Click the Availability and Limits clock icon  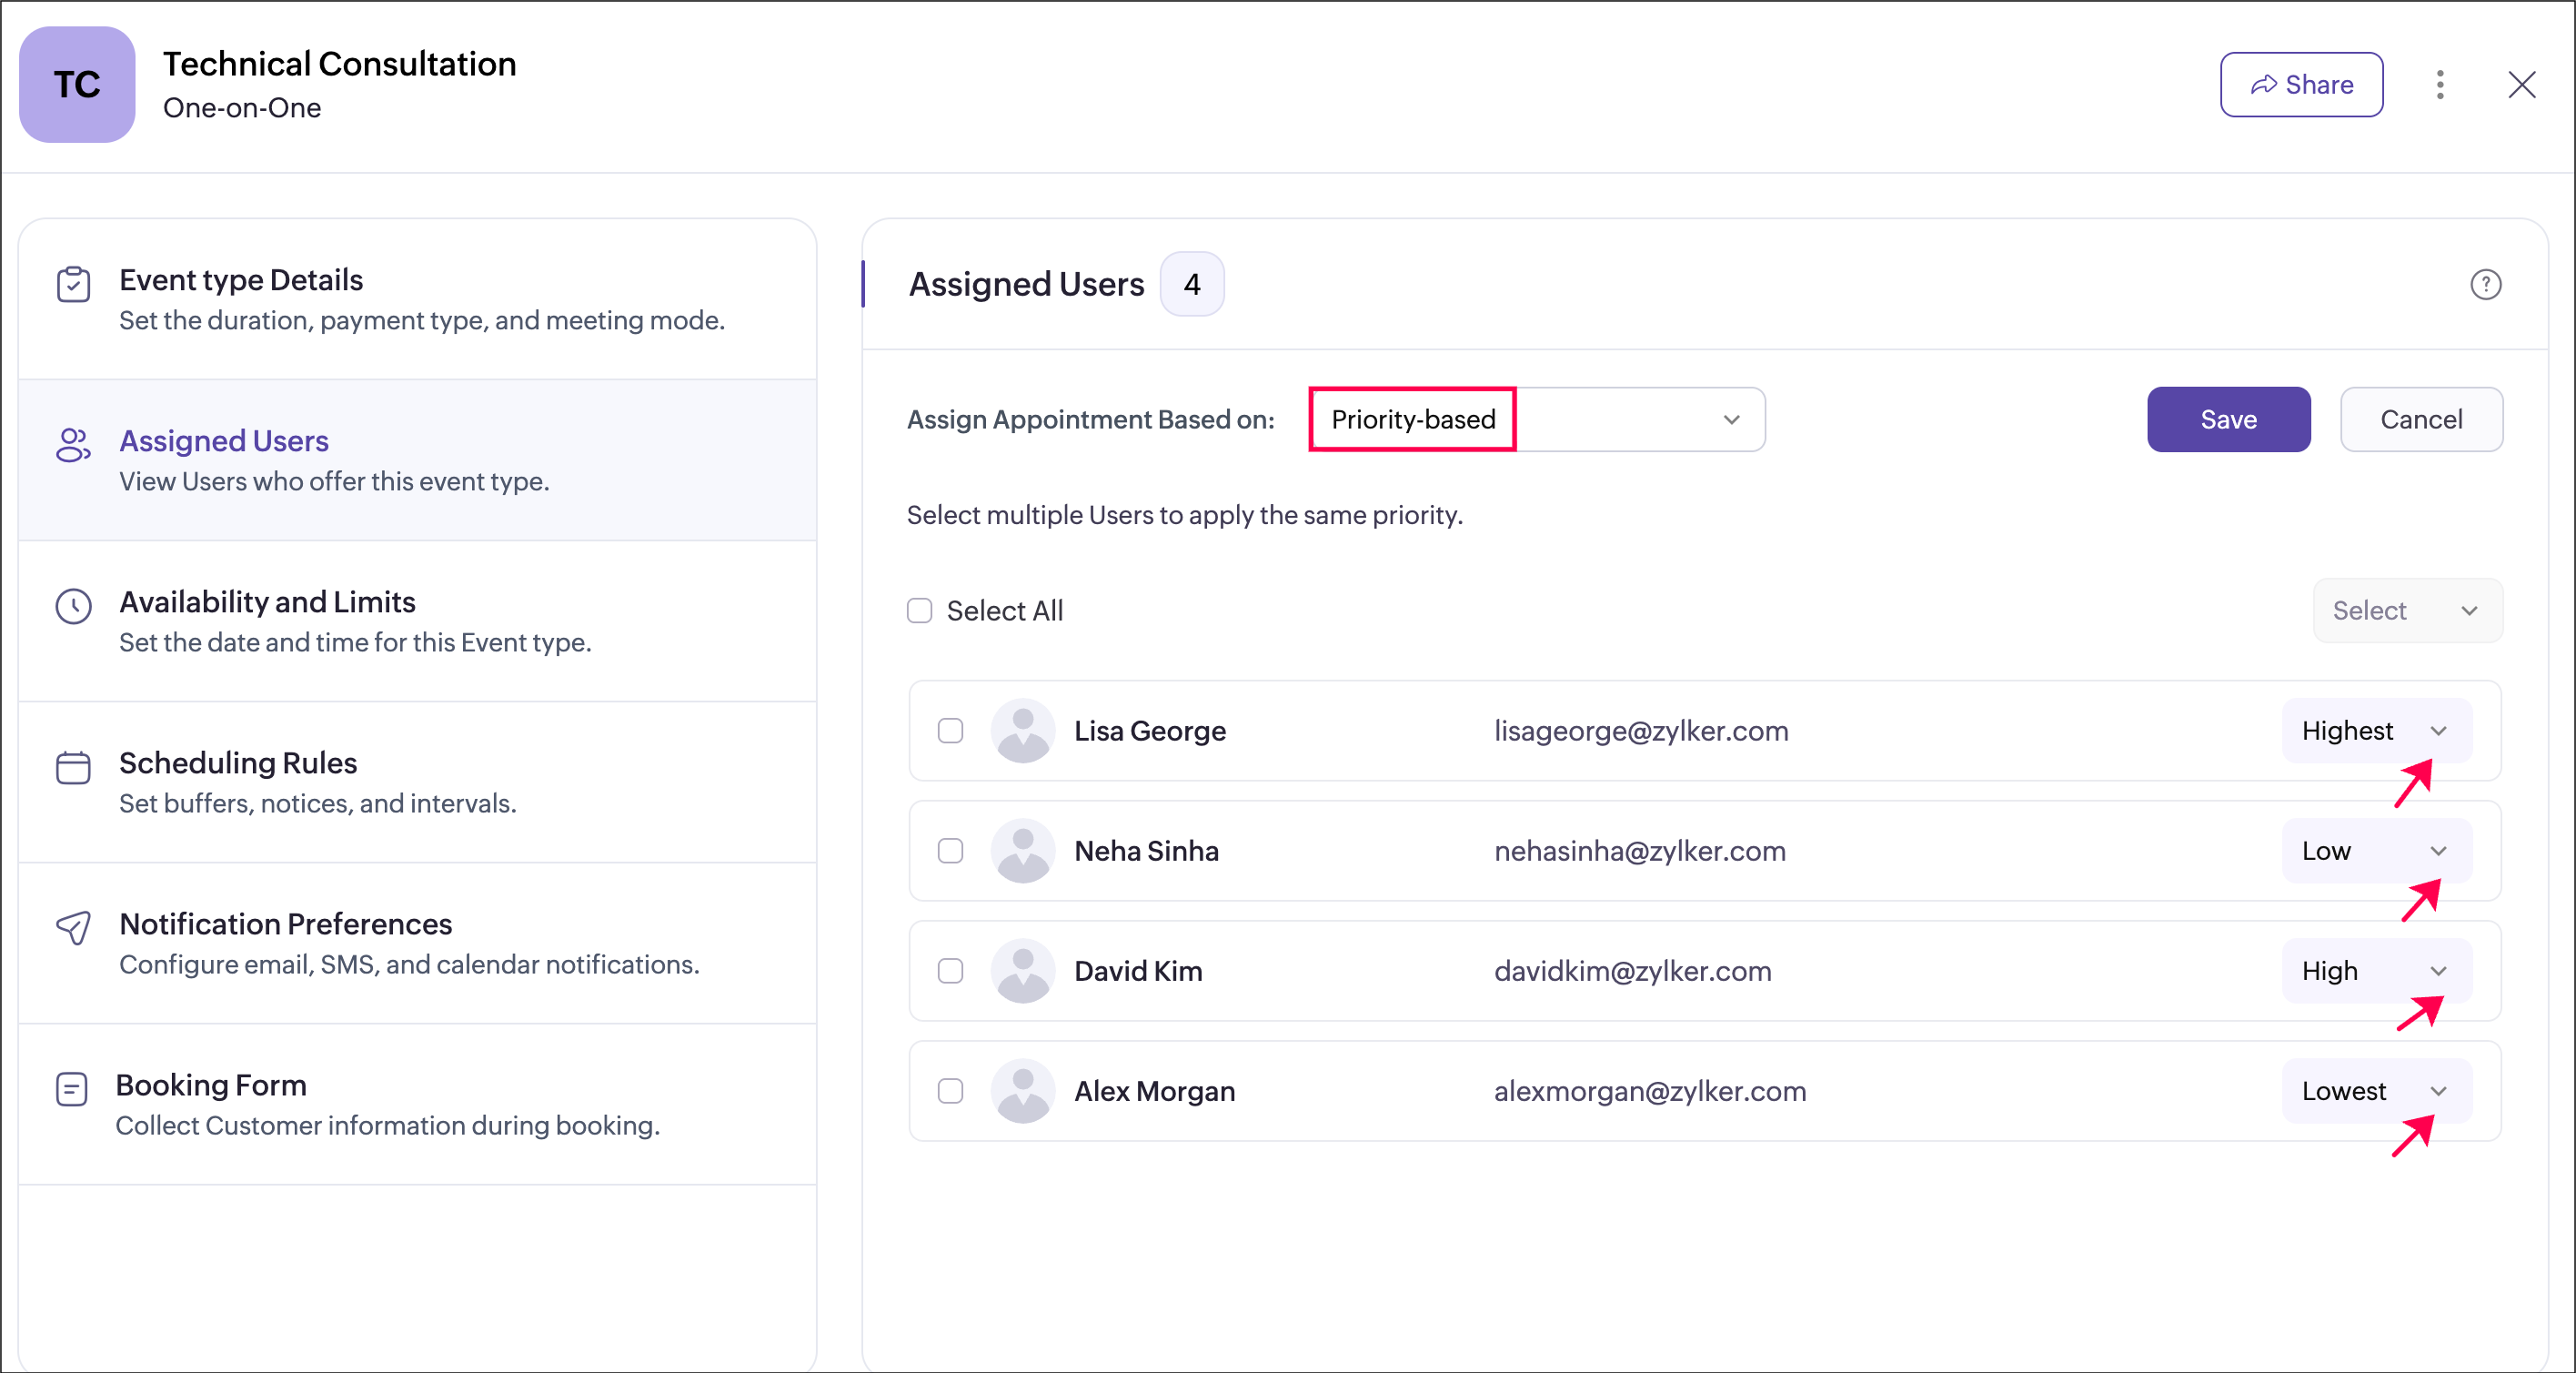[73, 606]
